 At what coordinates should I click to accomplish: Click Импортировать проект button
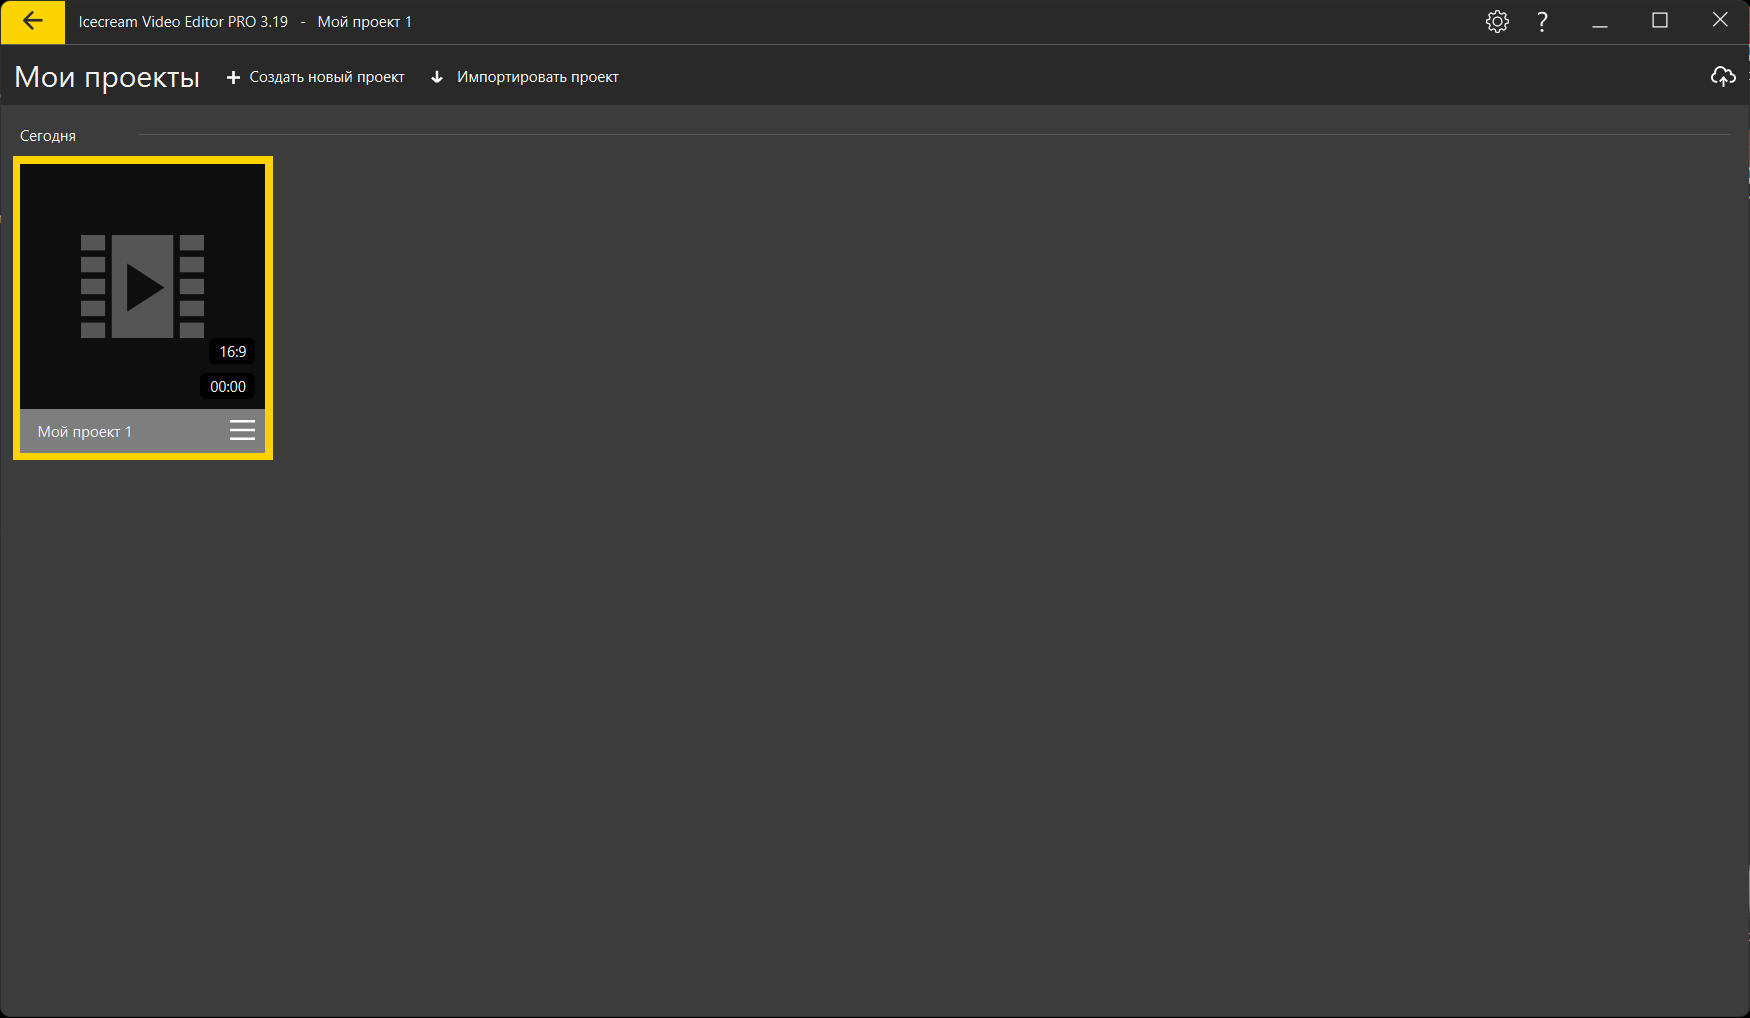pos(525,77)
